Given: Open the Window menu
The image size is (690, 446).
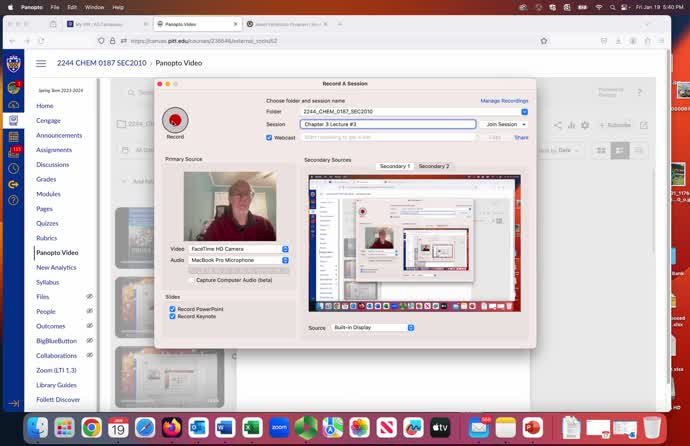Looking at the screenshot, I should click(x=94, y=7).
